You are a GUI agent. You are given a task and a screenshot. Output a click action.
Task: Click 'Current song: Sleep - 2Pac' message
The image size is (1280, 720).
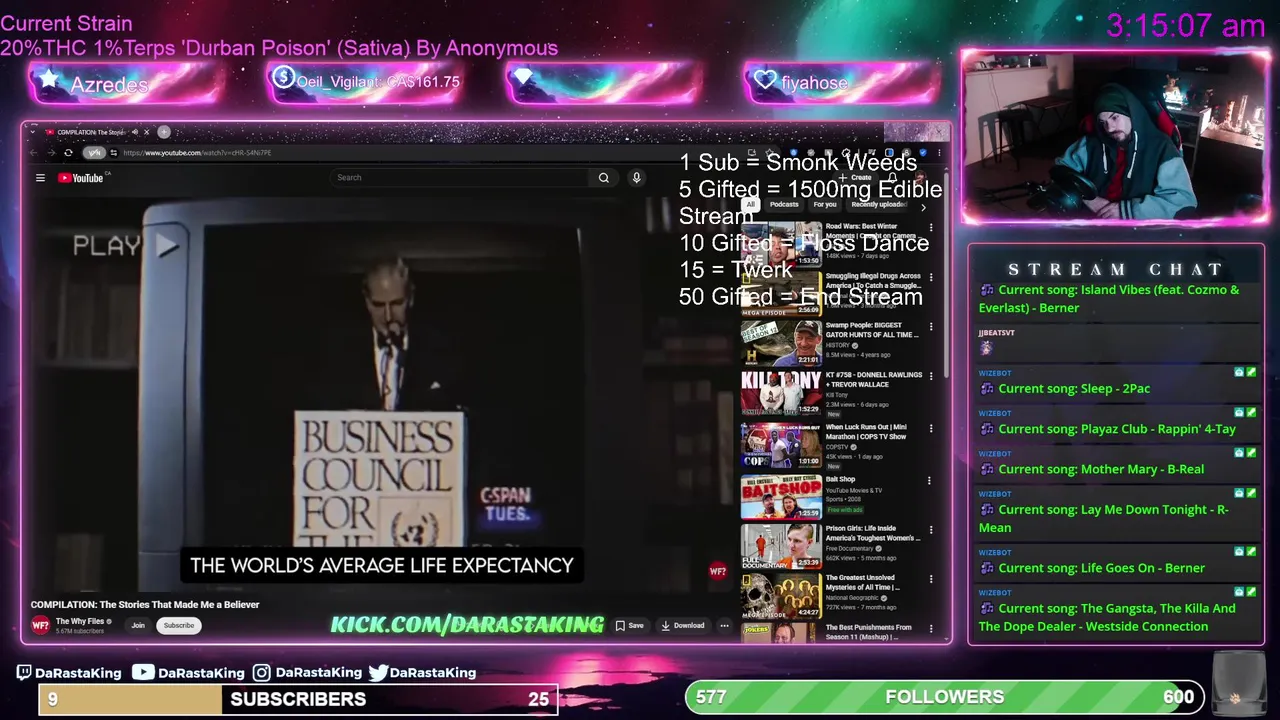(1074, 389)
